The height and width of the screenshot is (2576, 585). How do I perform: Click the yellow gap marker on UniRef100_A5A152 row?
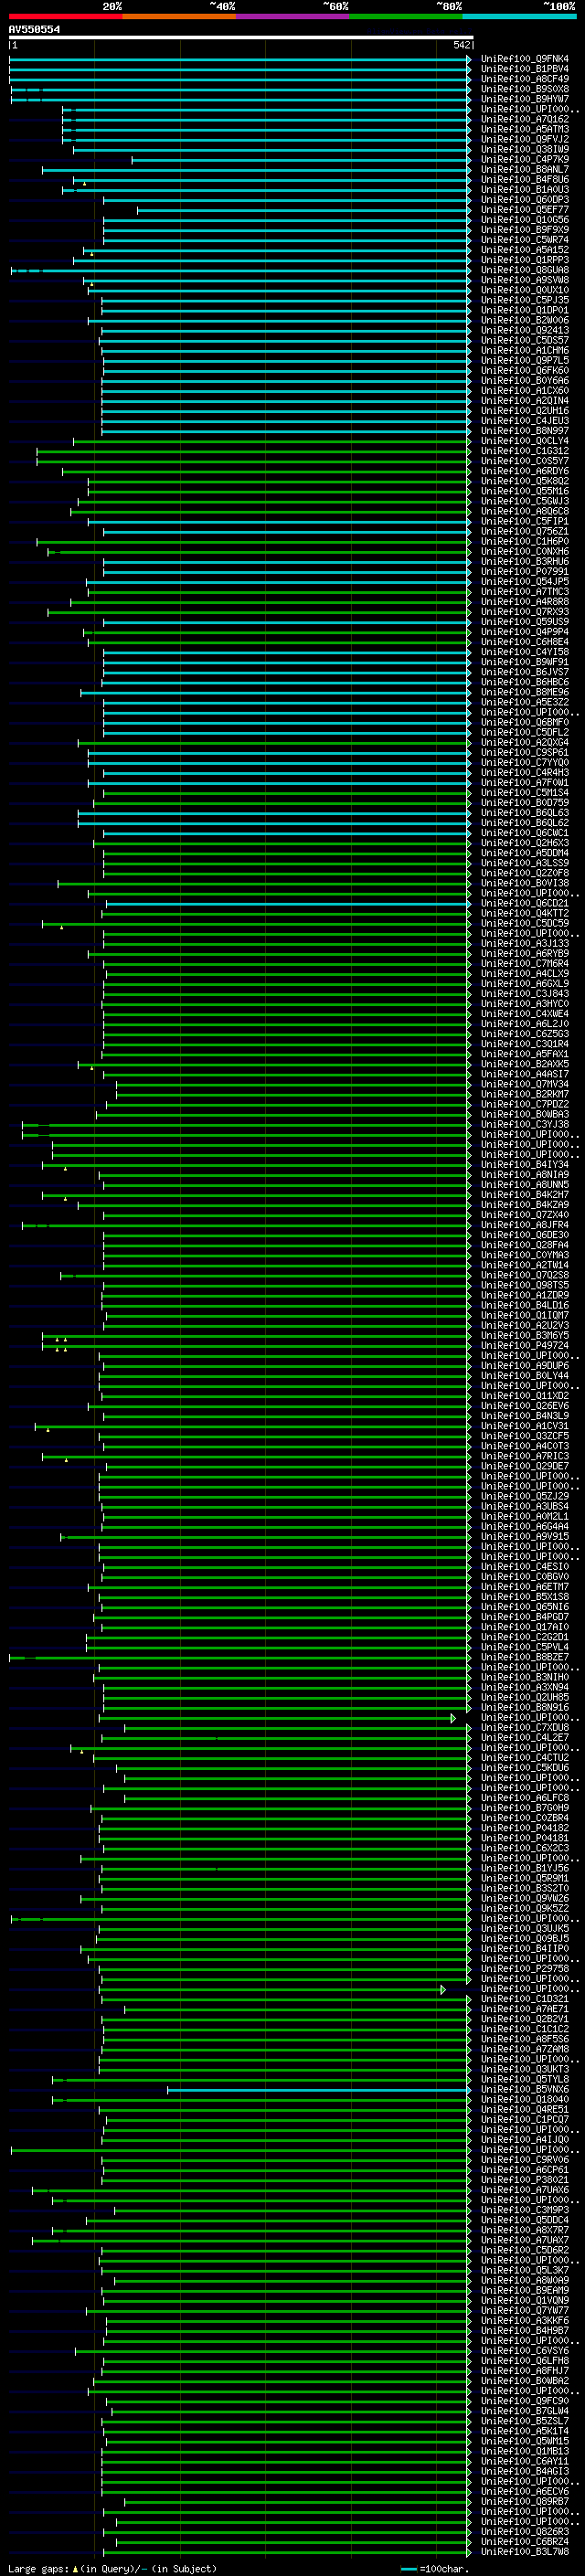(x=92, y=254)
